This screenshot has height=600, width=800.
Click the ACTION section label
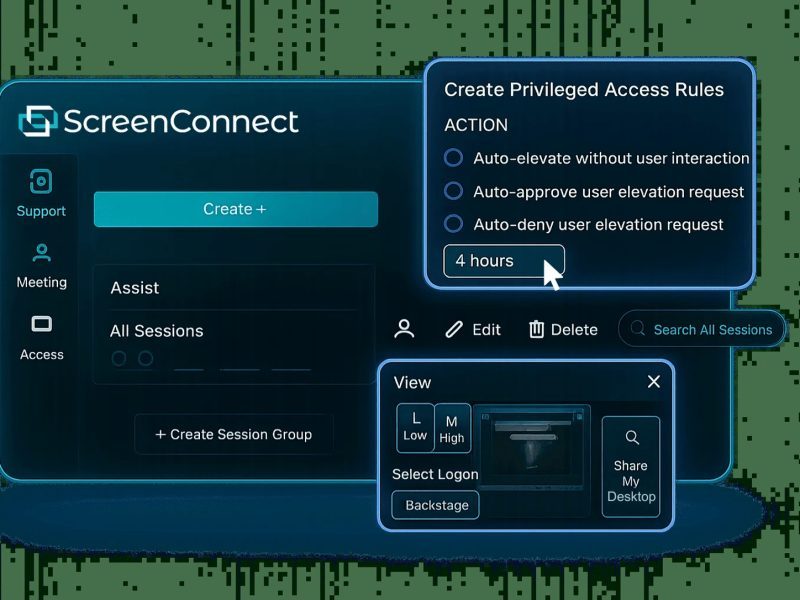coord(476,125)
